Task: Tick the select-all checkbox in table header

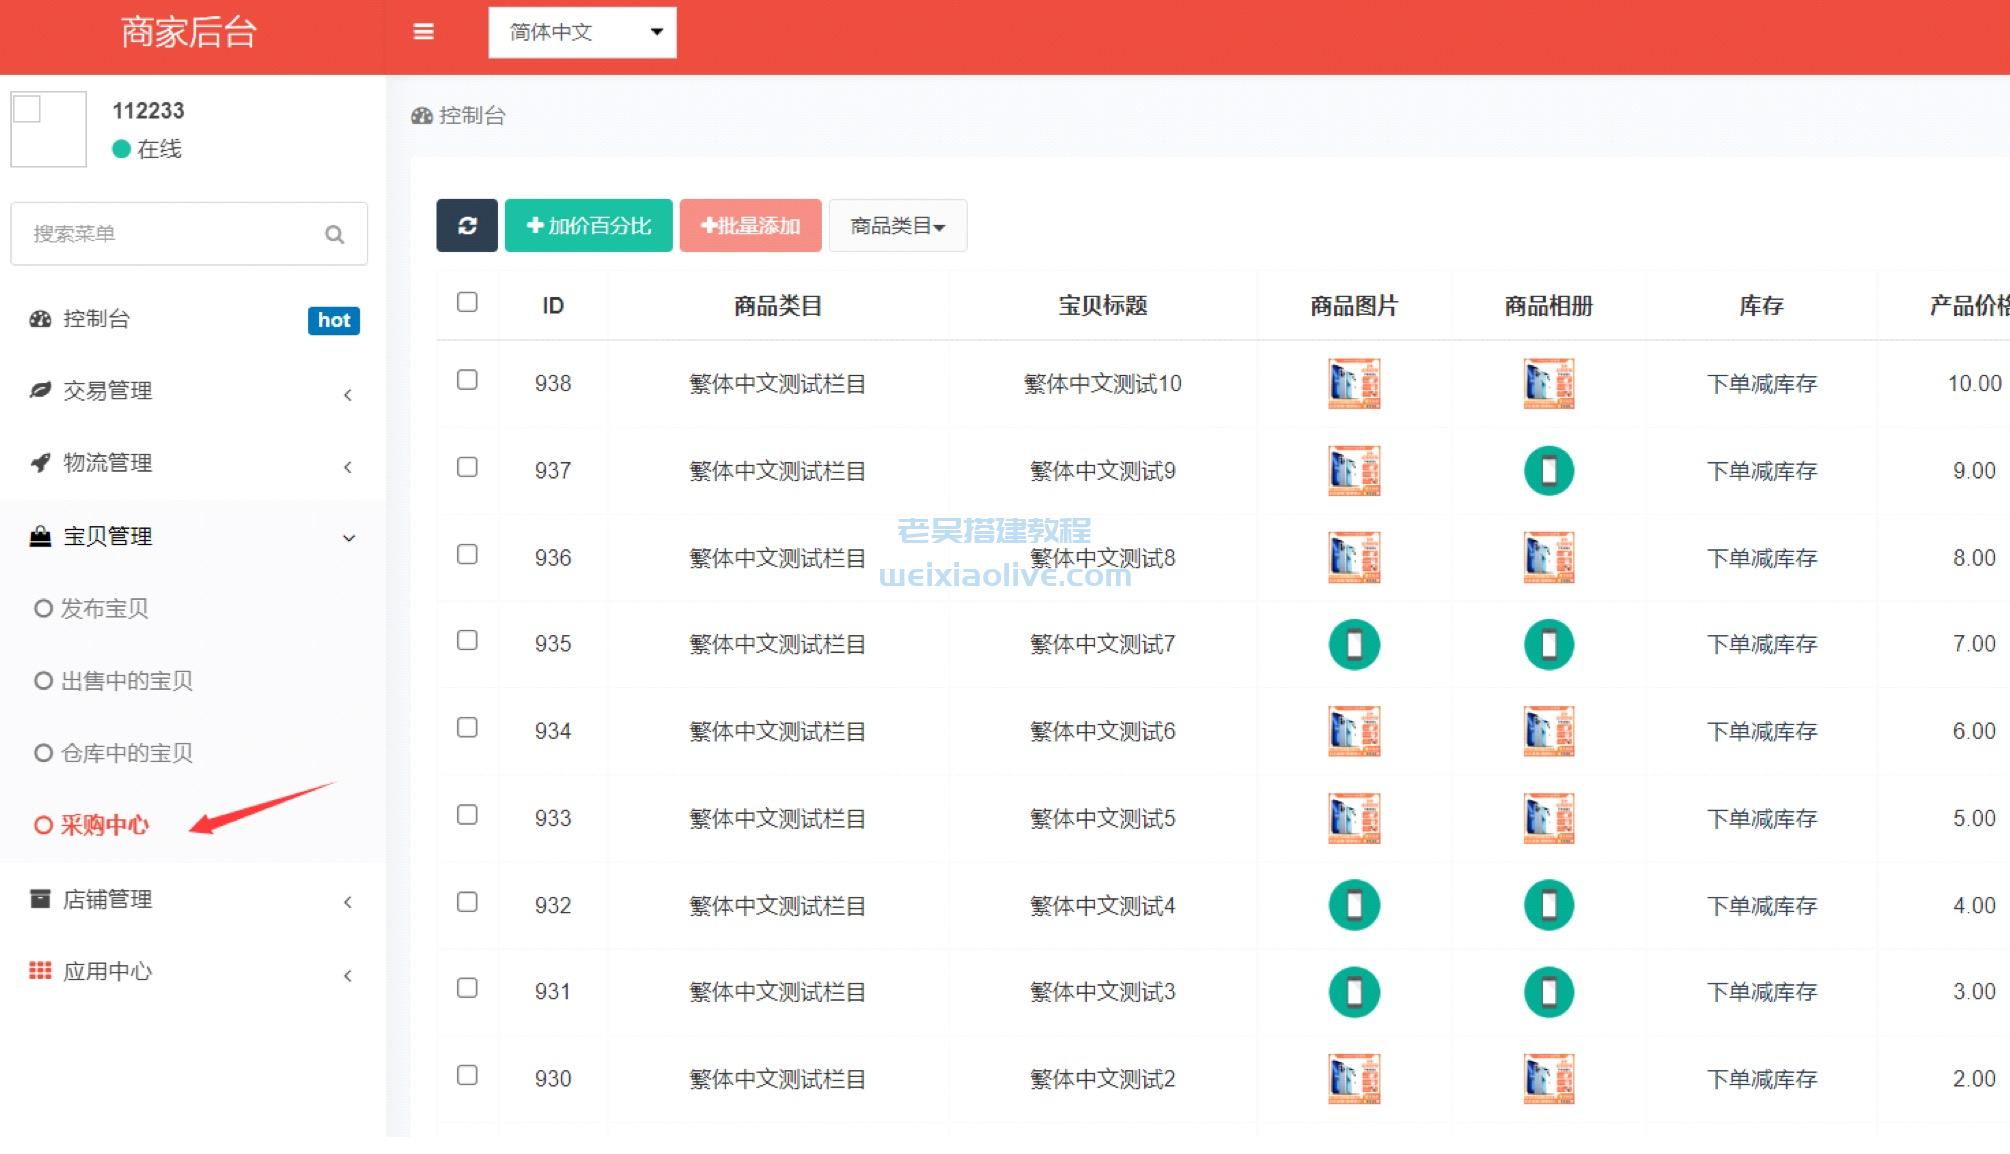Action: [467, 302]
